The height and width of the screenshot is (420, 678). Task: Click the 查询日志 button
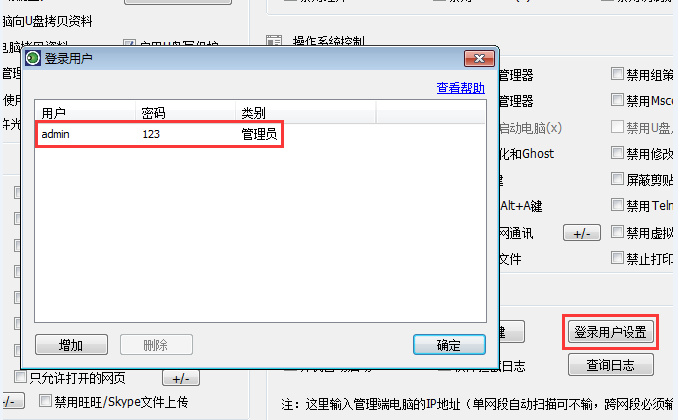coord(610,365)
